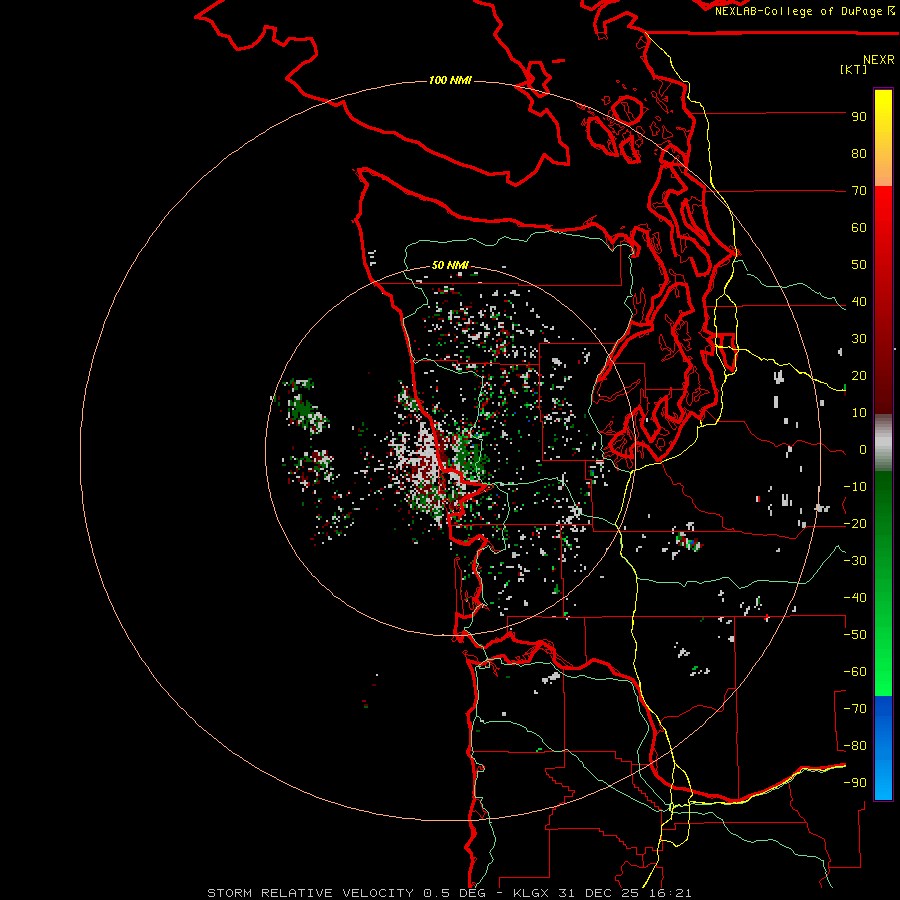
Task: Click the positive 50 scale value
Action: (x=859, y=265)
